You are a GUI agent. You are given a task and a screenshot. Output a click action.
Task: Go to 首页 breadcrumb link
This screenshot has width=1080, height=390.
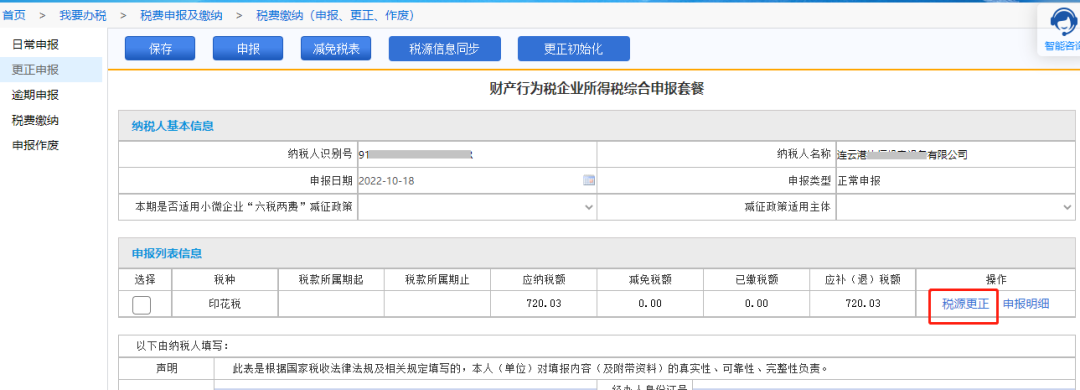coord(14,14)
